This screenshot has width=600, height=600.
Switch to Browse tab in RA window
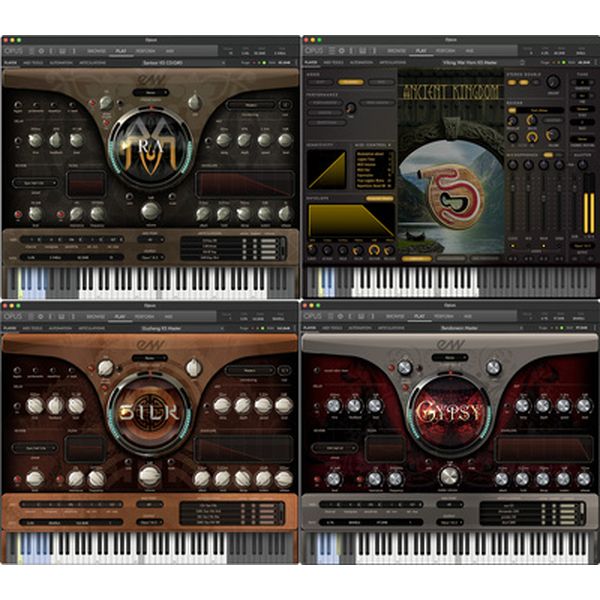tap(94, 49)
